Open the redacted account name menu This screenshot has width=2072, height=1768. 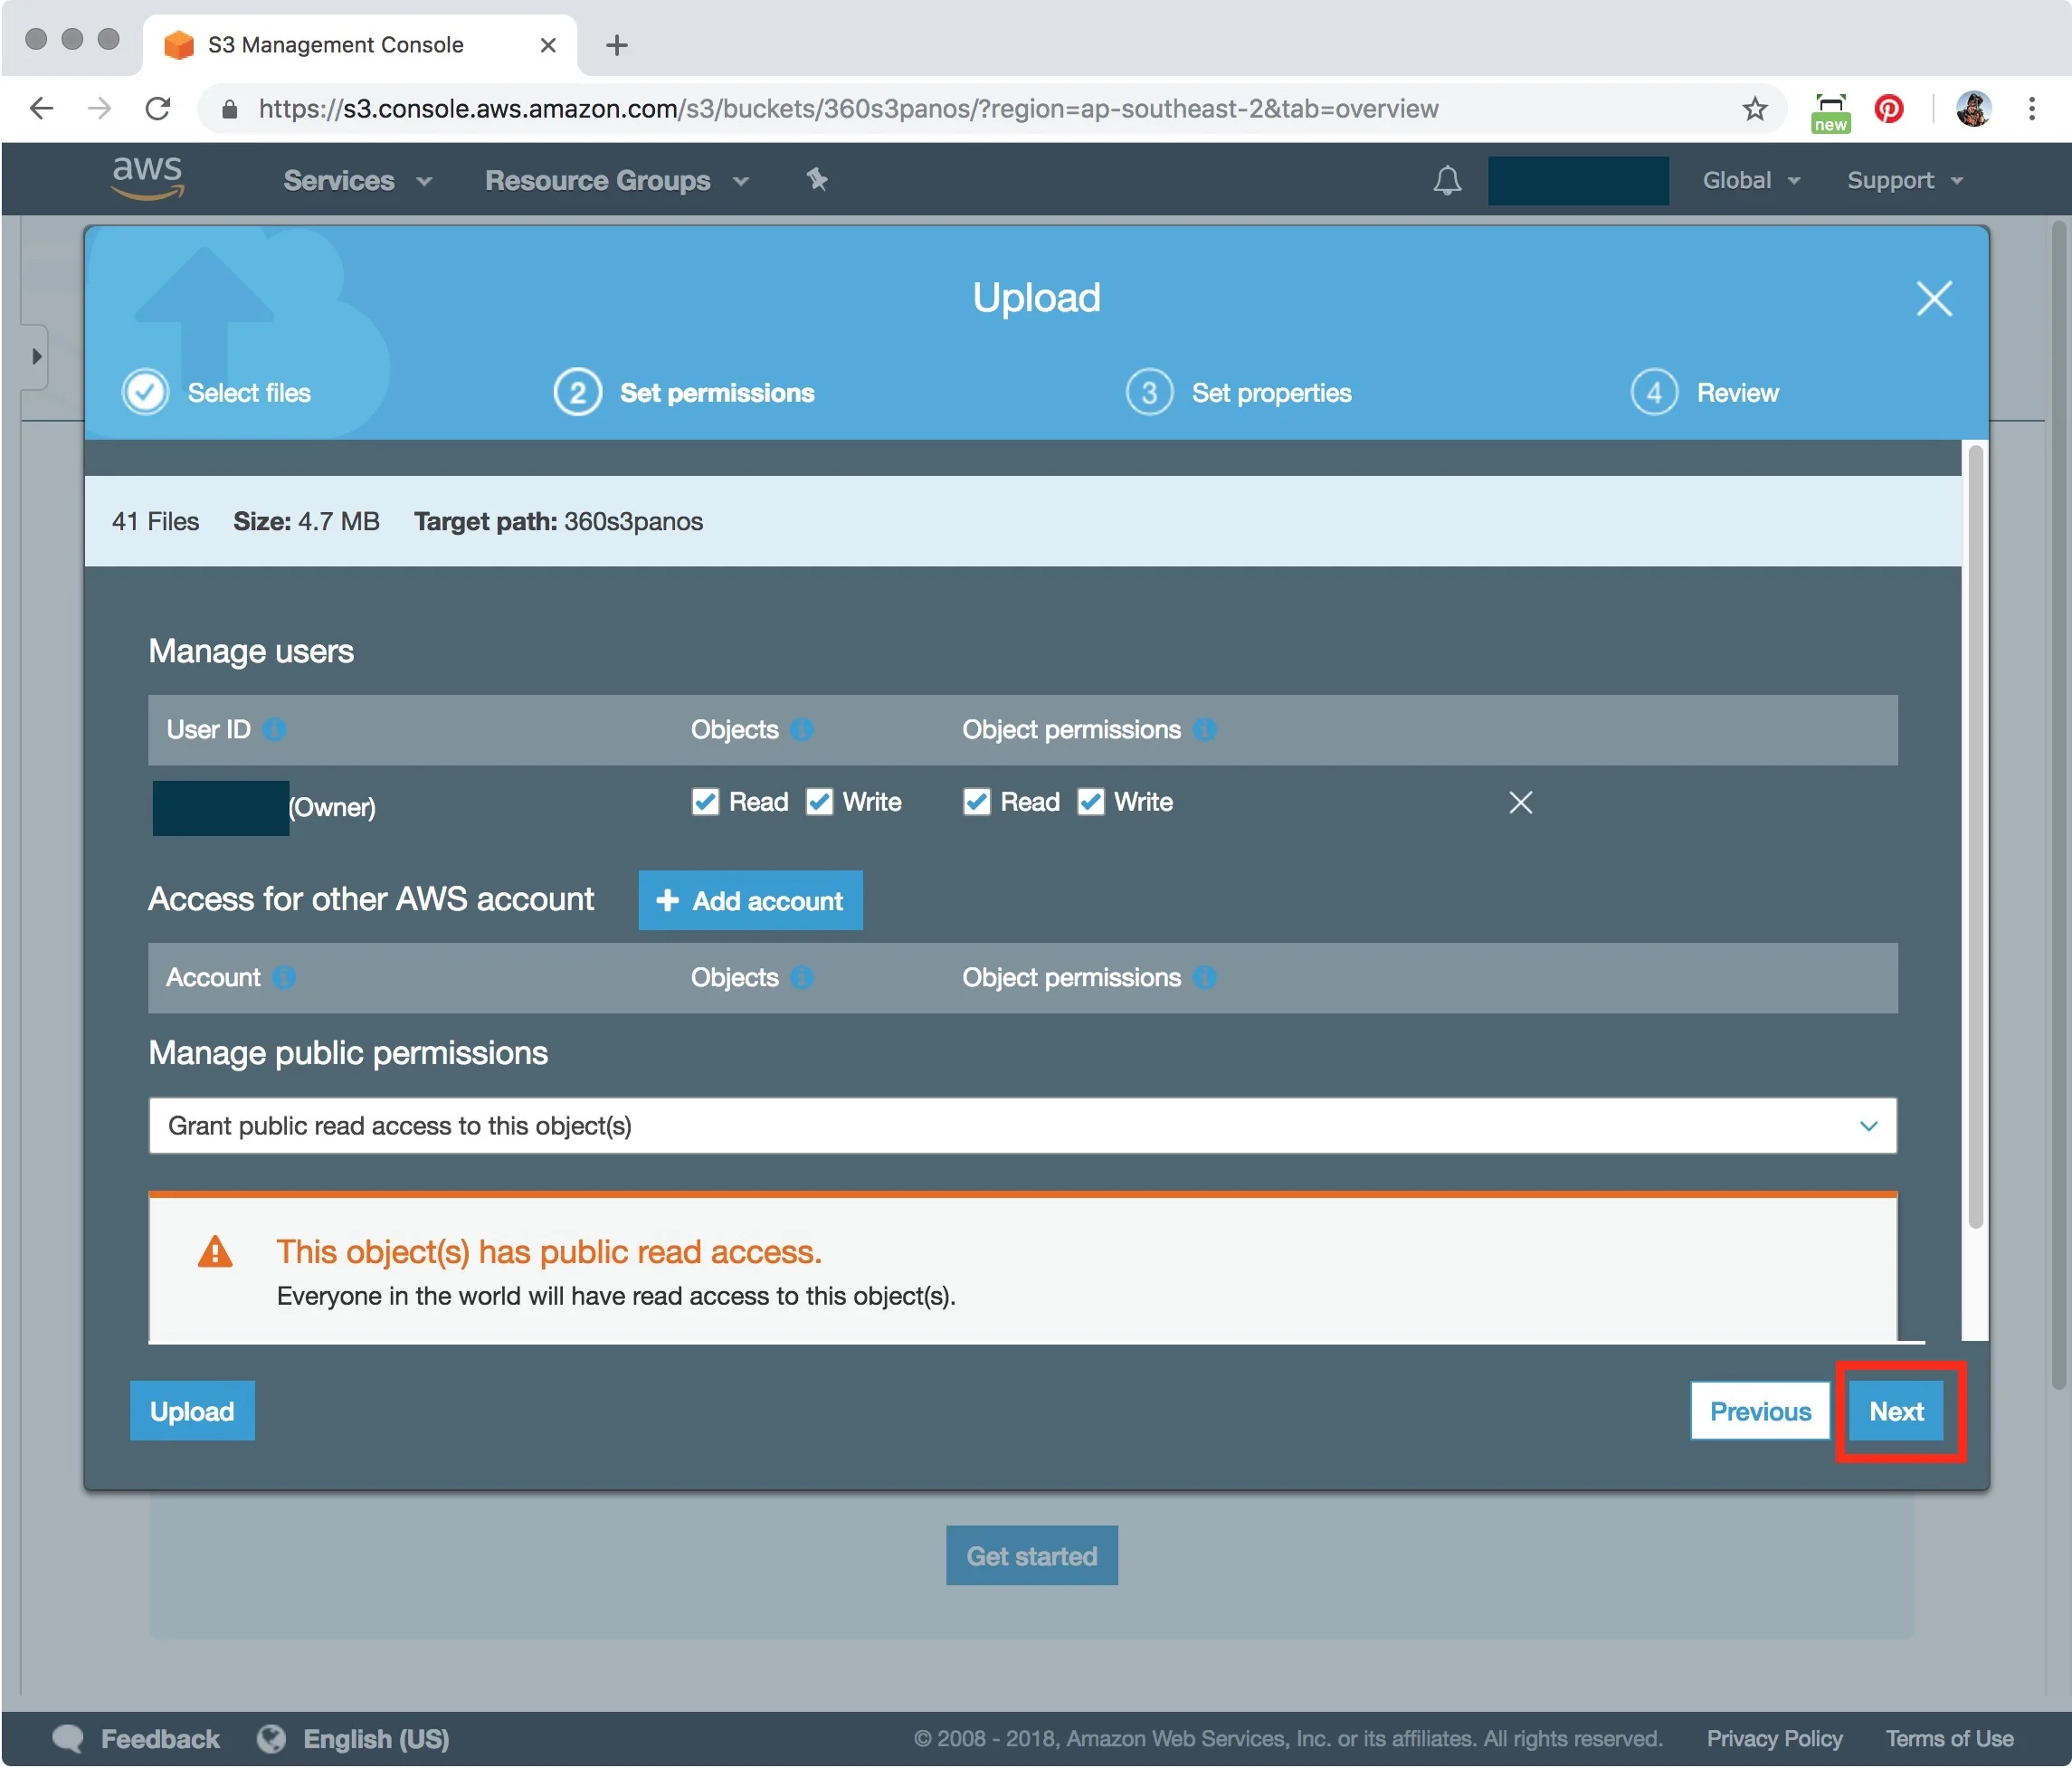click(x=1578, y=181)
